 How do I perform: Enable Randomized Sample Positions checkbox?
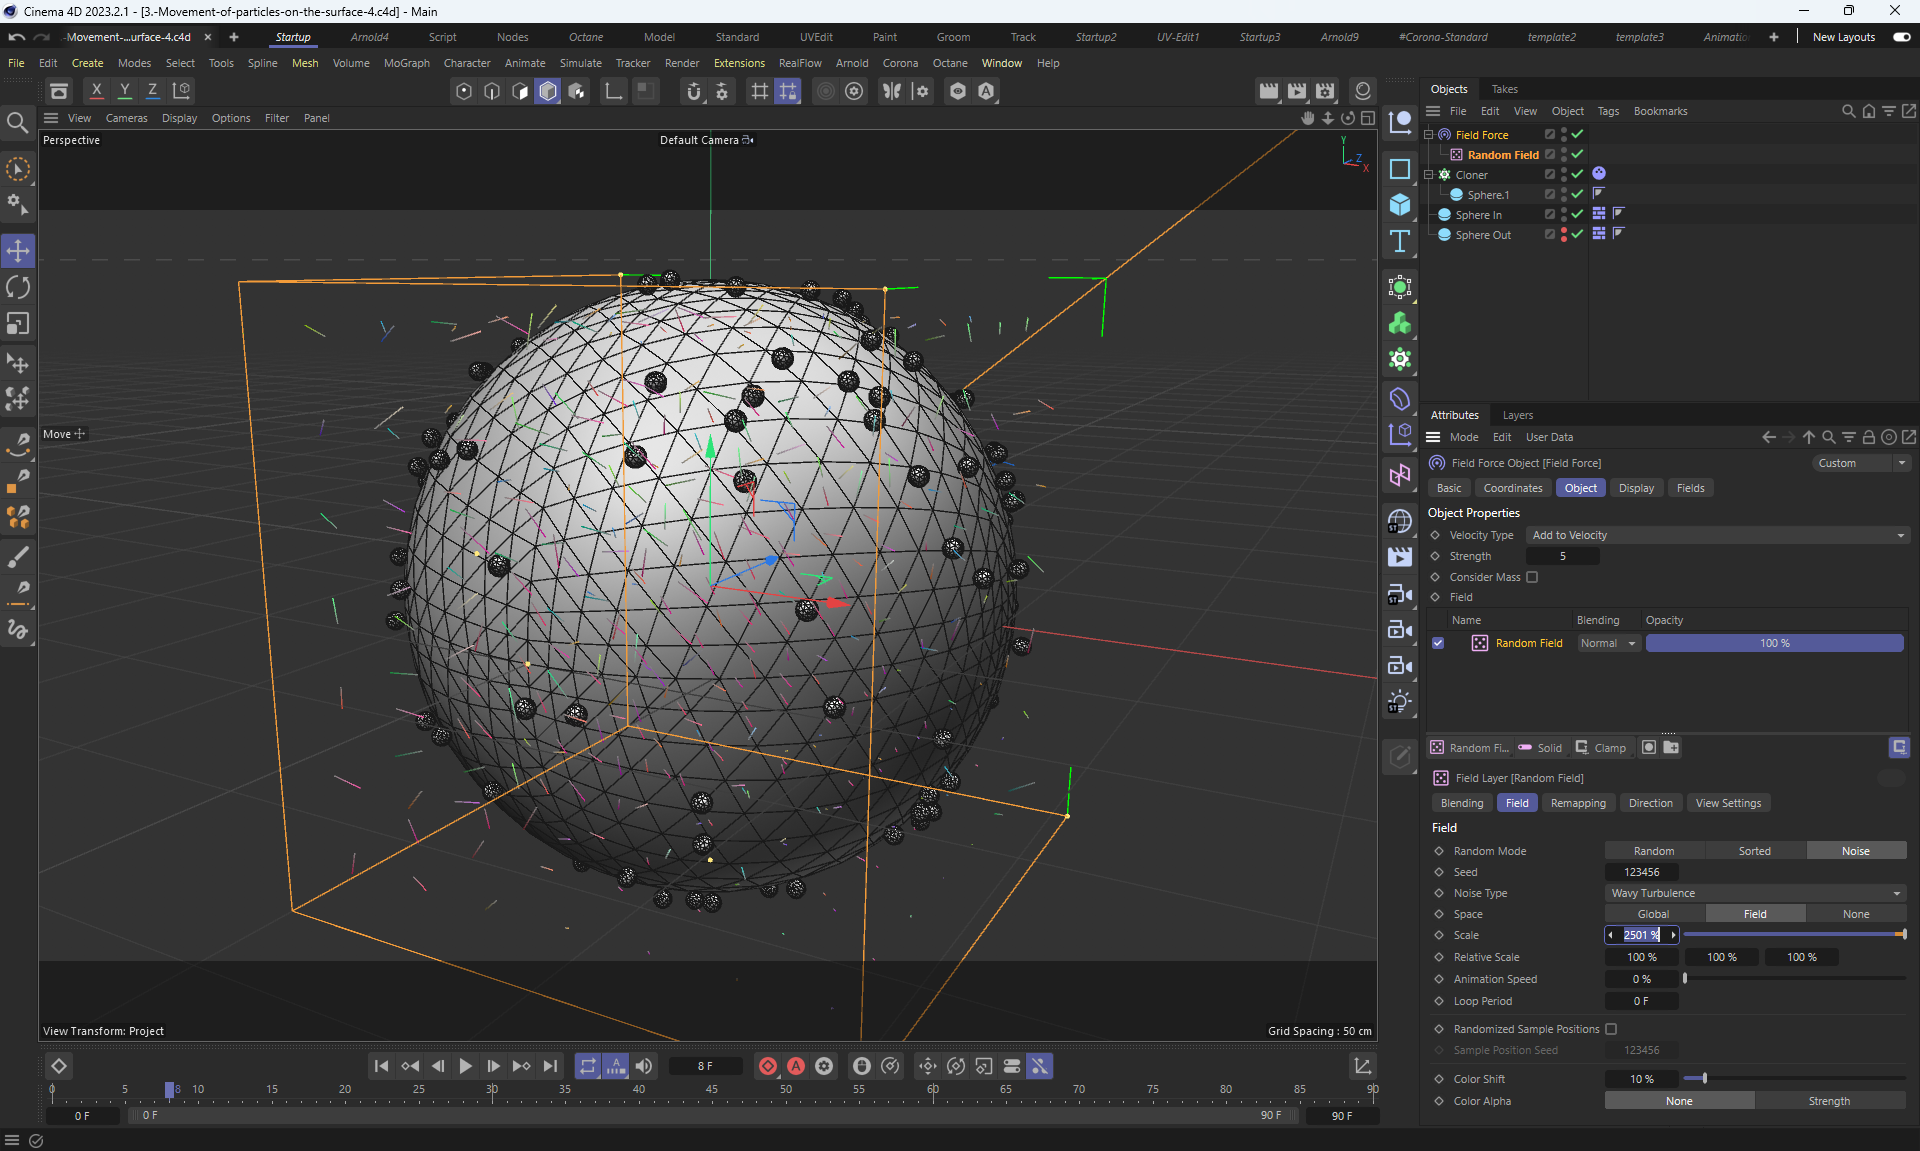pos(1611,1029)
